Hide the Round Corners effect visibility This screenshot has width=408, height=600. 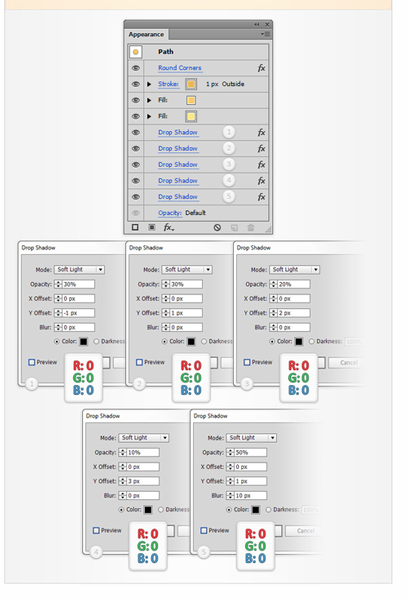coord(135,68)
